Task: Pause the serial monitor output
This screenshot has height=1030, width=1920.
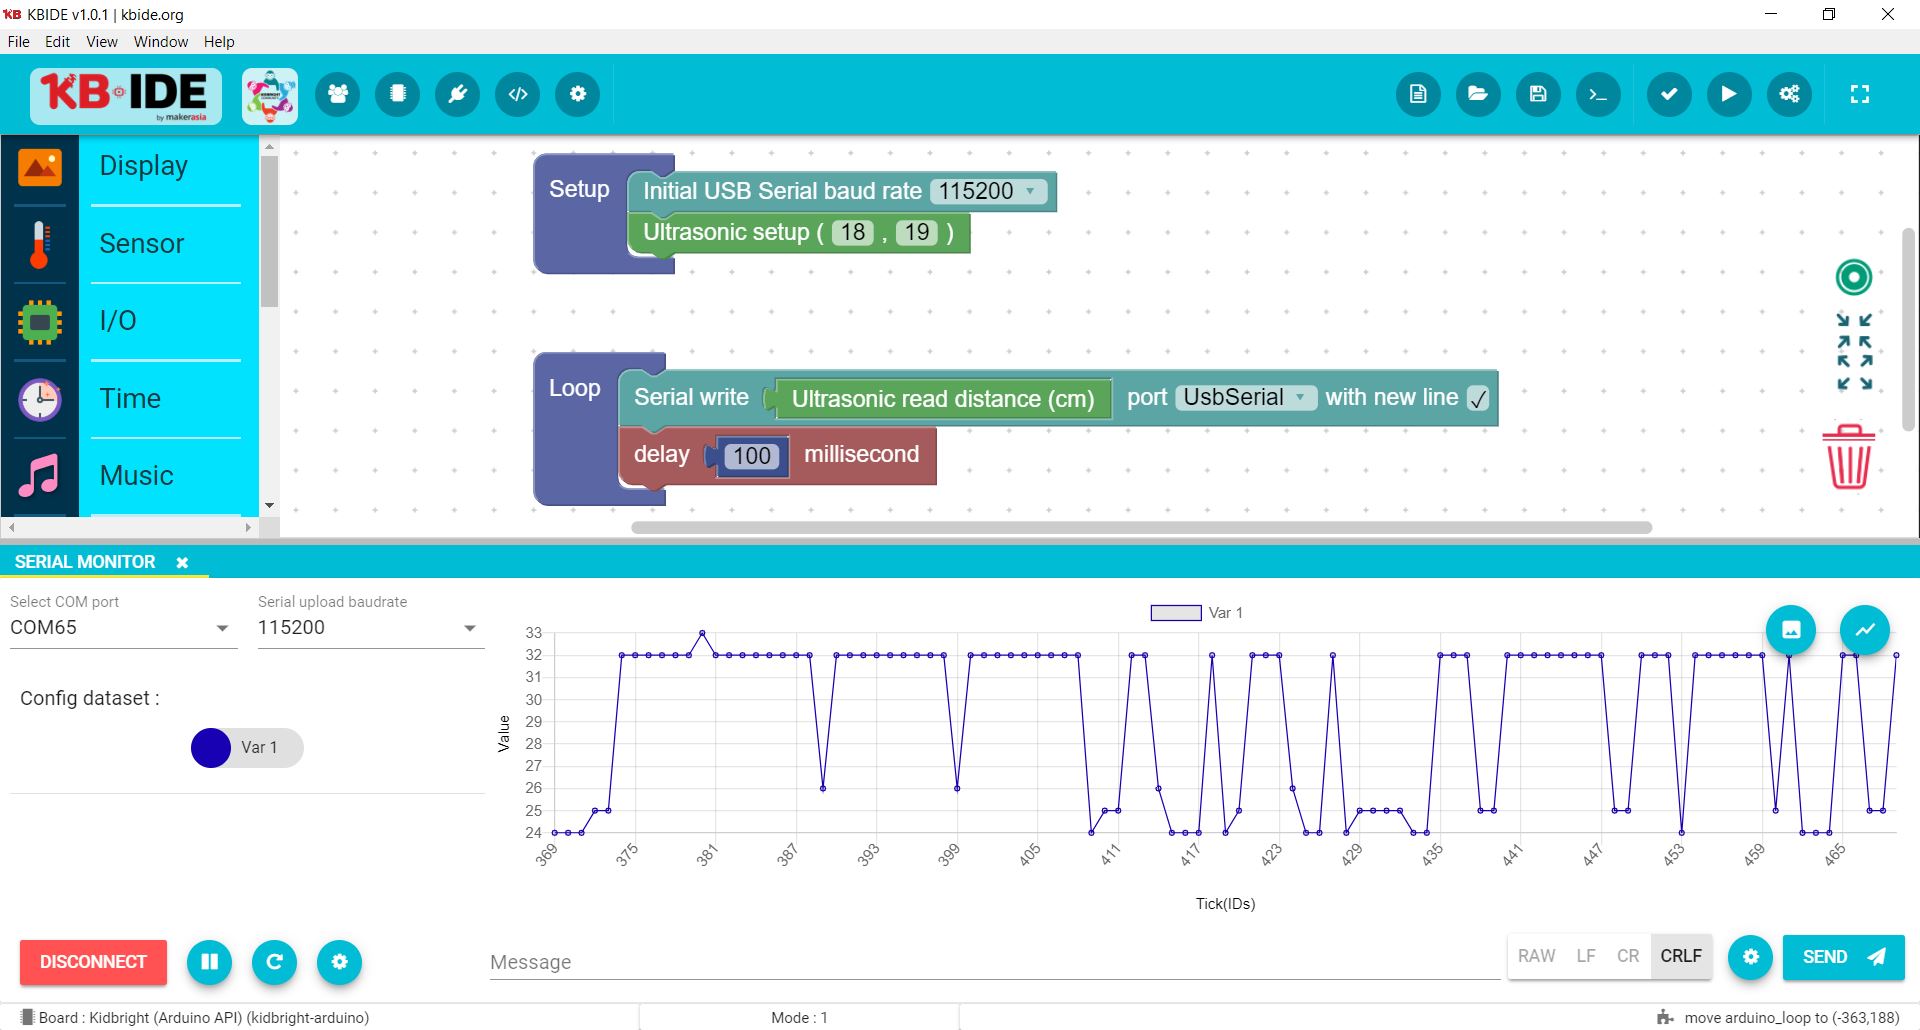Action: (x=209, y=962)
